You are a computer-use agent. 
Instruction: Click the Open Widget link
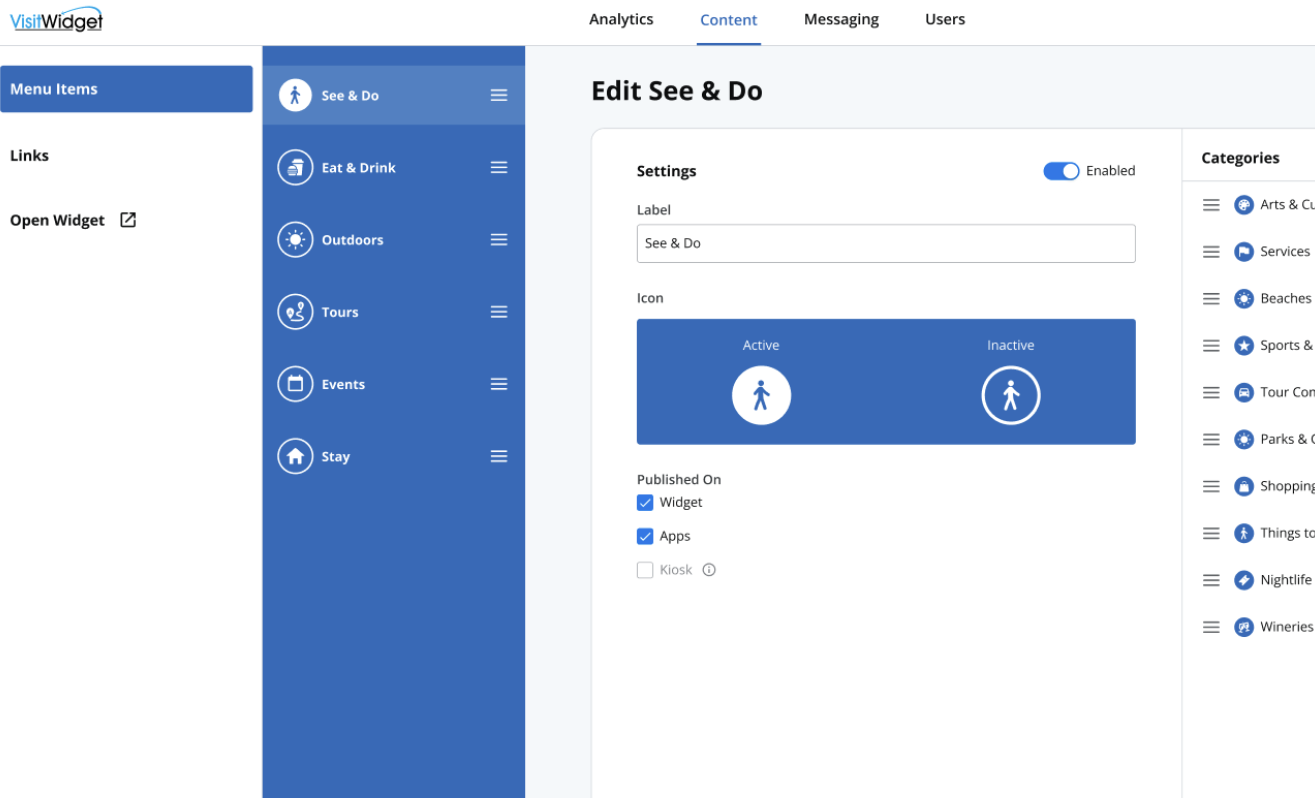coord(57,220)
